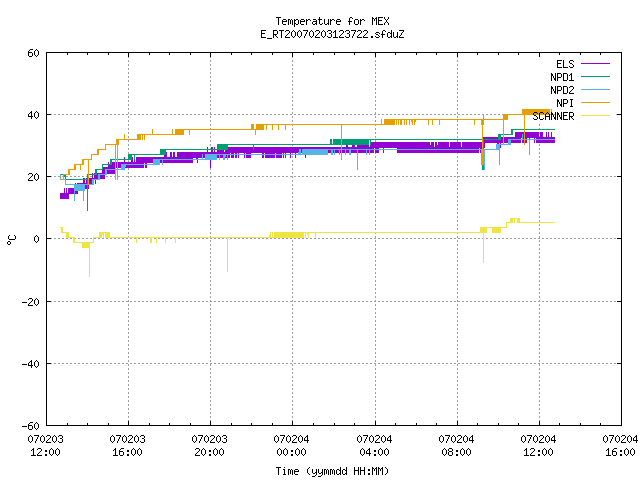Click the NPD1 legend label
The image size is (640, 480).
[x=562, y=77]
